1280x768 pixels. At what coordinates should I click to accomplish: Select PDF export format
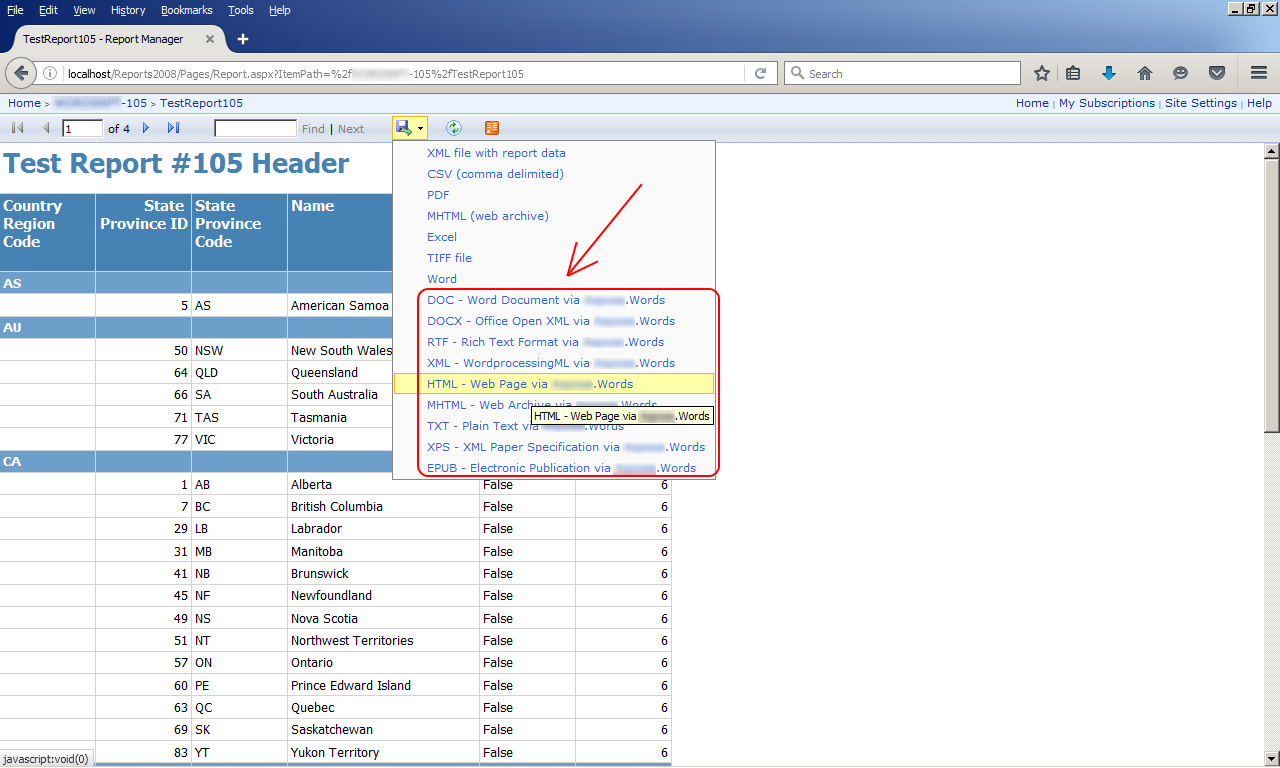tap(438, 195)
